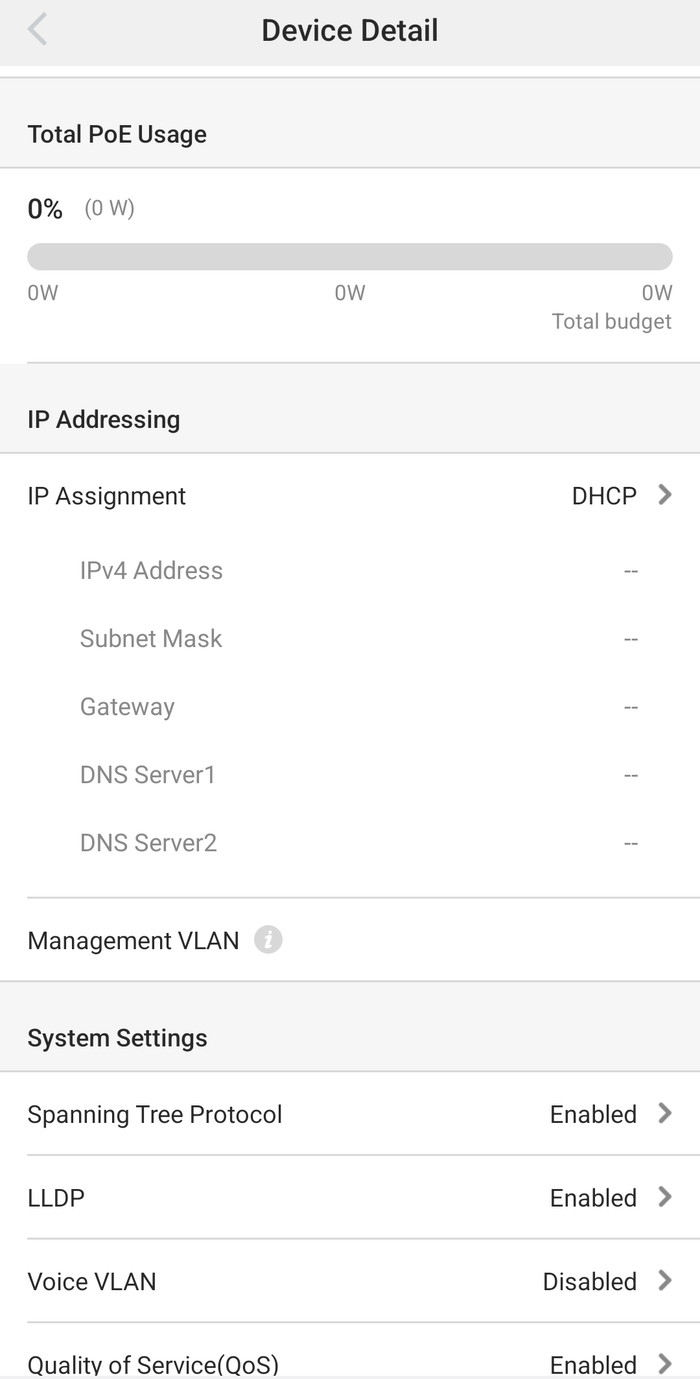Open the Voice VLAN settings row
The height and width of the screenshot is (1379, 700).
(x=350, y=1280)
